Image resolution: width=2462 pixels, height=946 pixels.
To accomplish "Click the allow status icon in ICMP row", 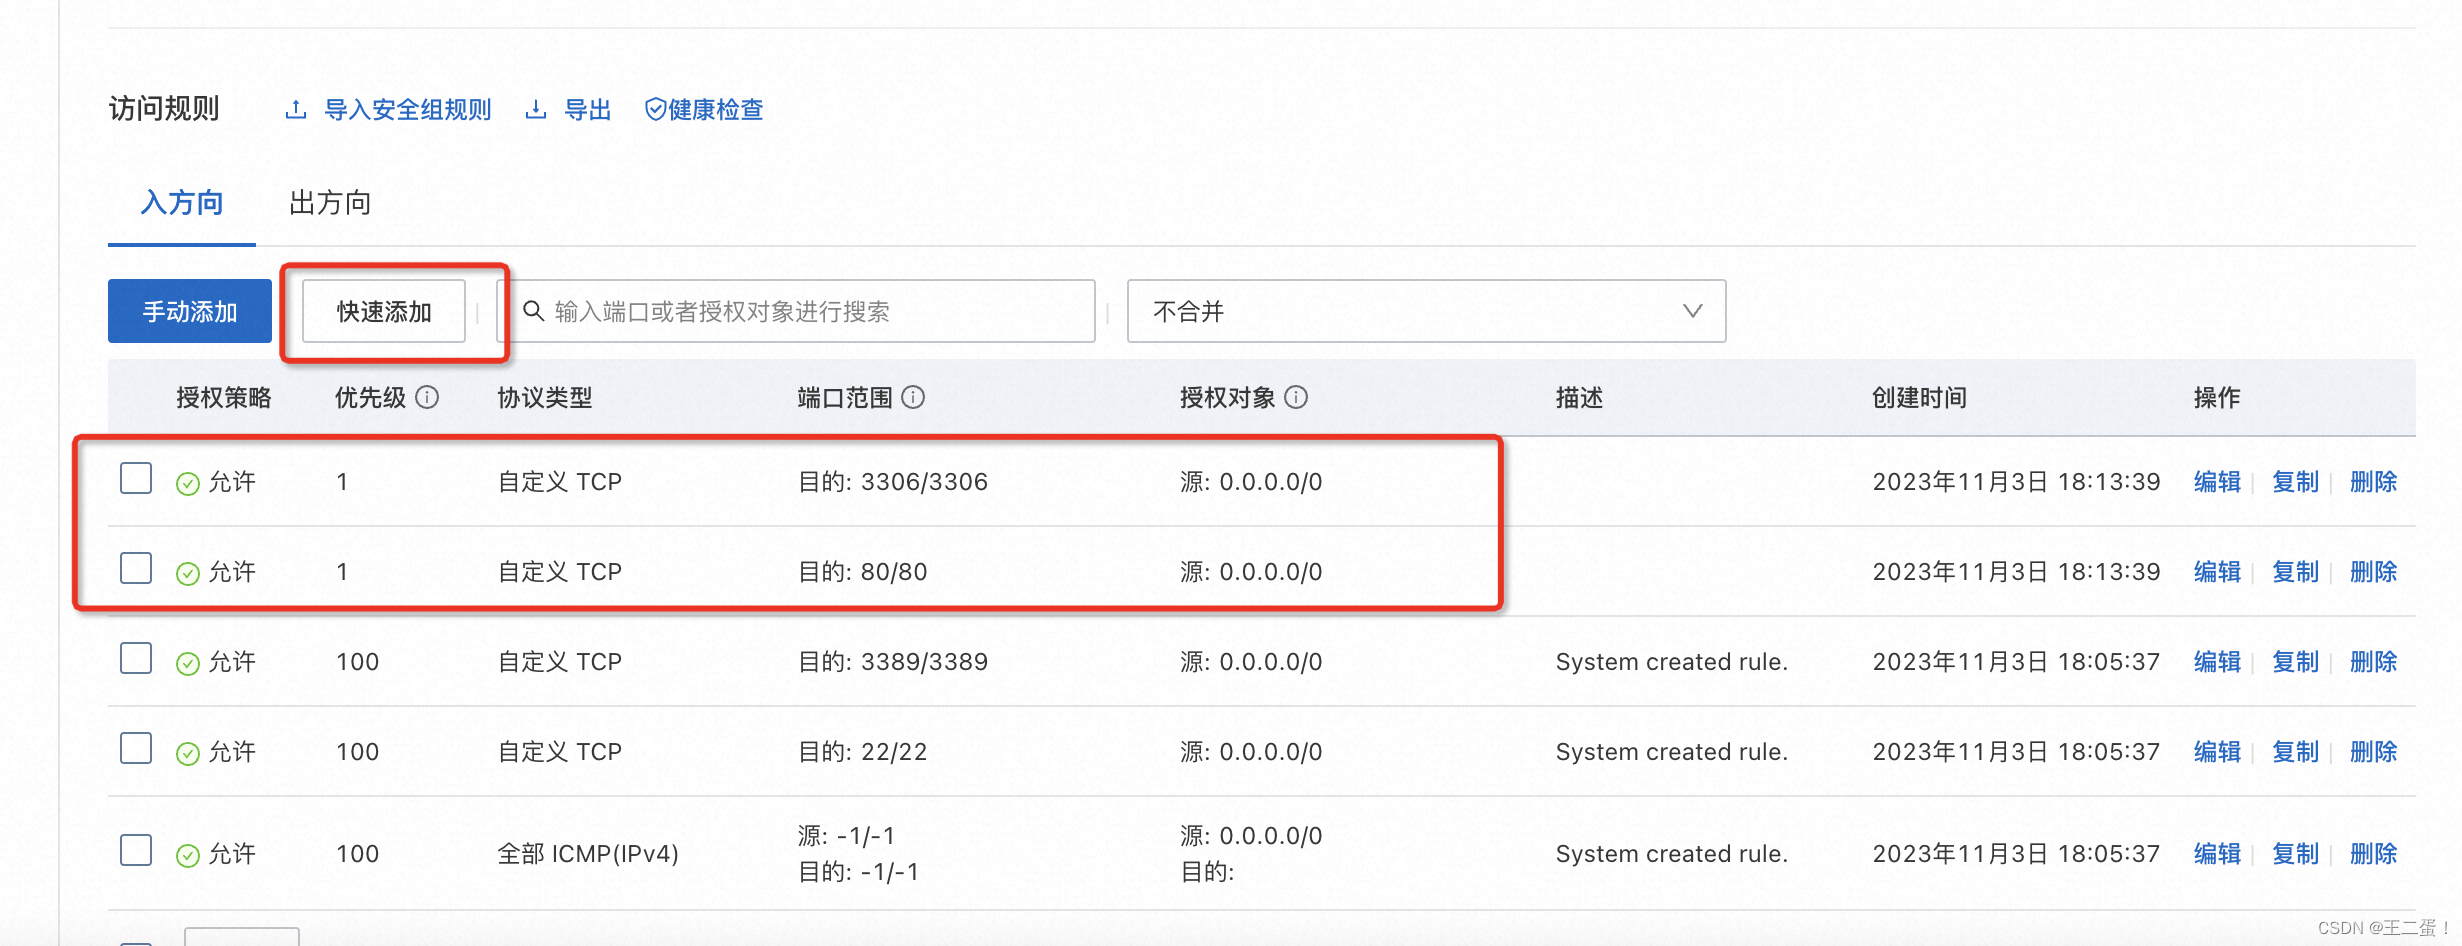I will click(188, 856).
